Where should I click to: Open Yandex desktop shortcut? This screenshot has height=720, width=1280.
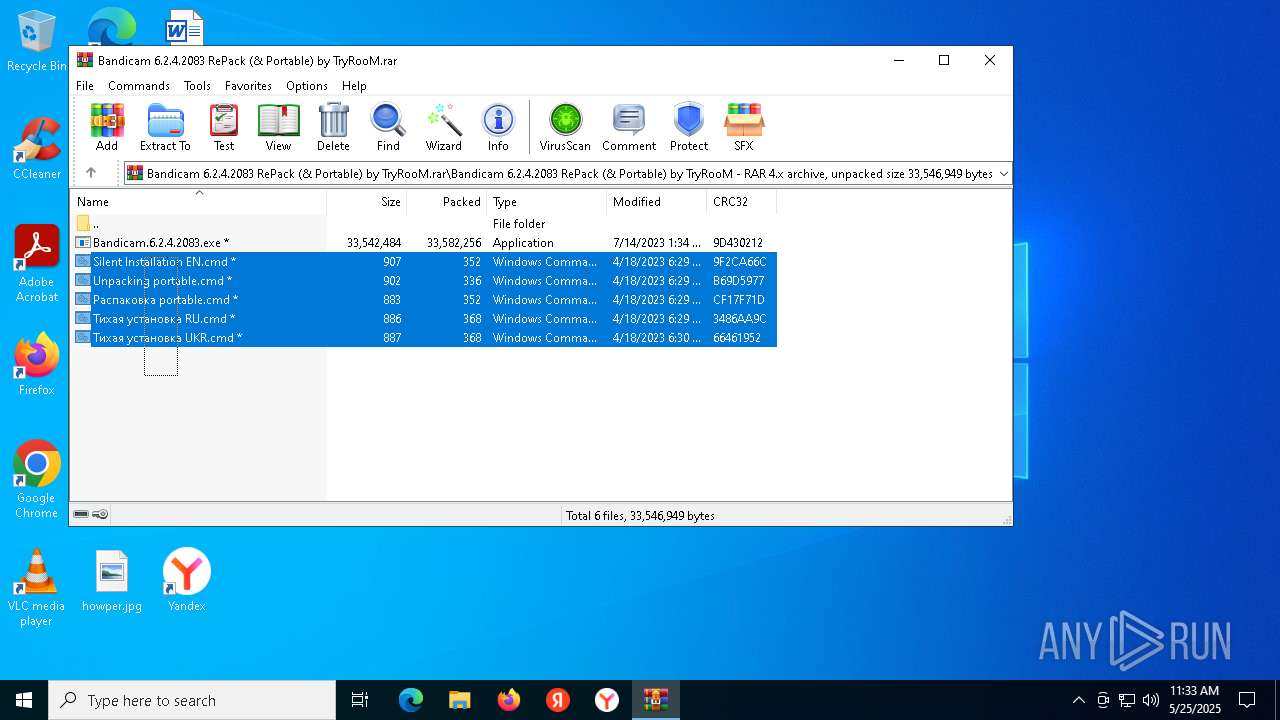187,580
